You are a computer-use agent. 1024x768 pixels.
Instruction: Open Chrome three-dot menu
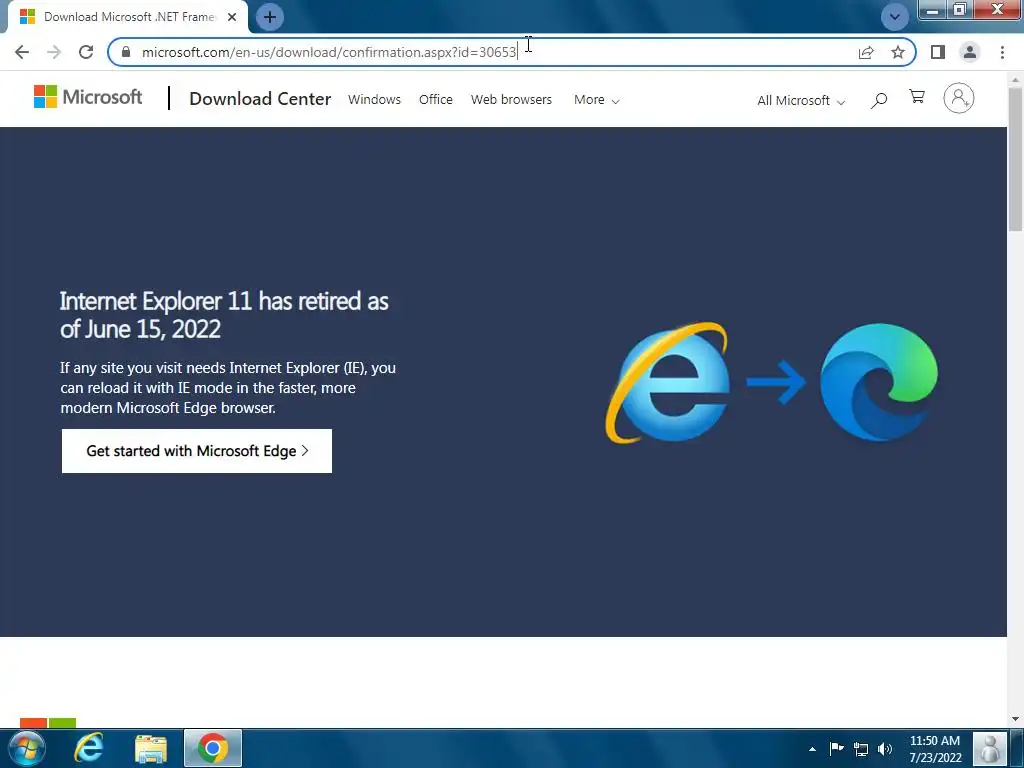coord(1002,52)
